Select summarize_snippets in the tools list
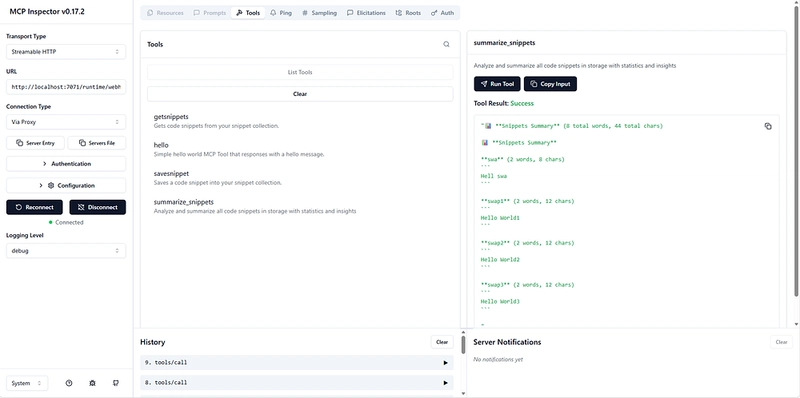 click(x=300, y=206)
